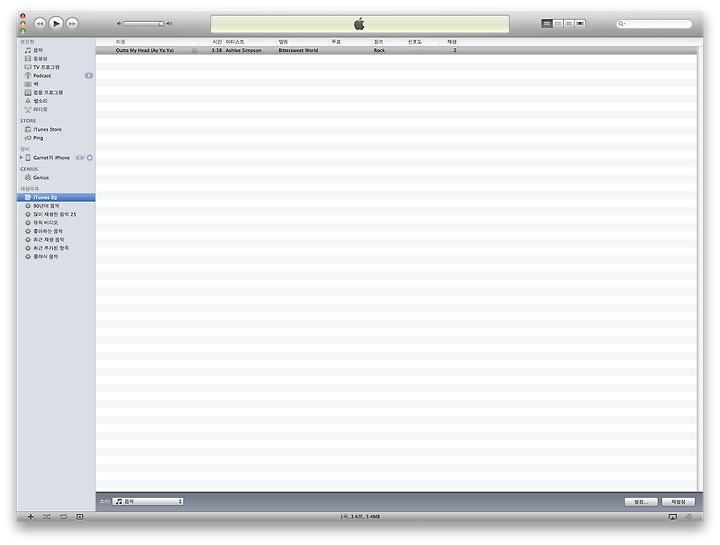Sort by the 이름 name column
The width and height of the screenshot is (720, 545).
point(156,42)
